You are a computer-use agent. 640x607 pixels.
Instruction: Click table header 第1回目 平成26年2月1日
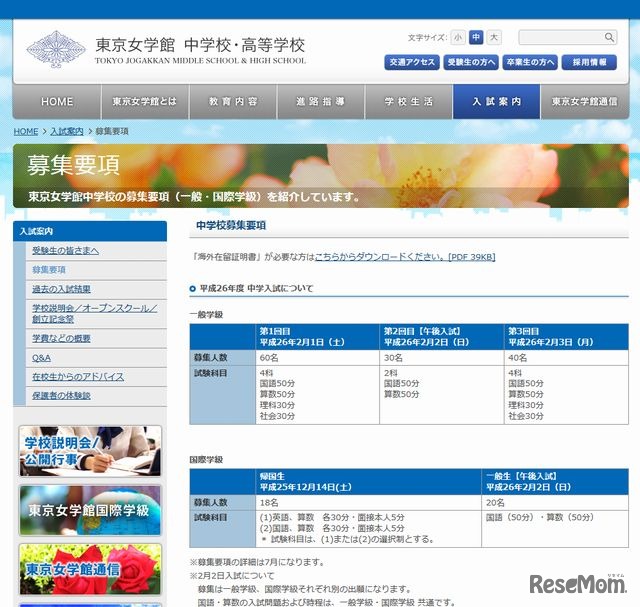317,337
